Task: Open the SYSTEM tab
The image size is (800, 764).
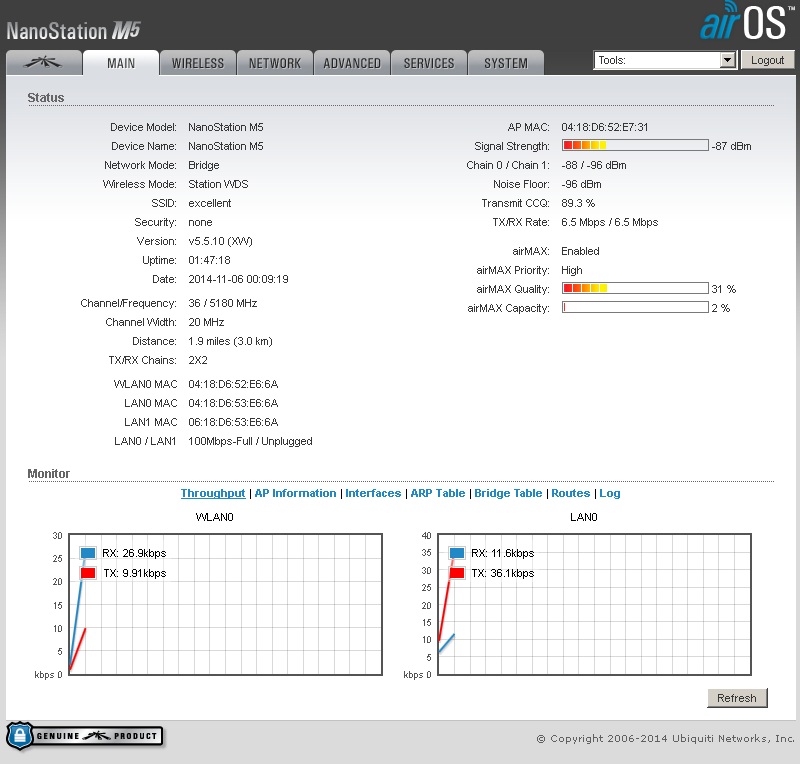Action: 506,63
